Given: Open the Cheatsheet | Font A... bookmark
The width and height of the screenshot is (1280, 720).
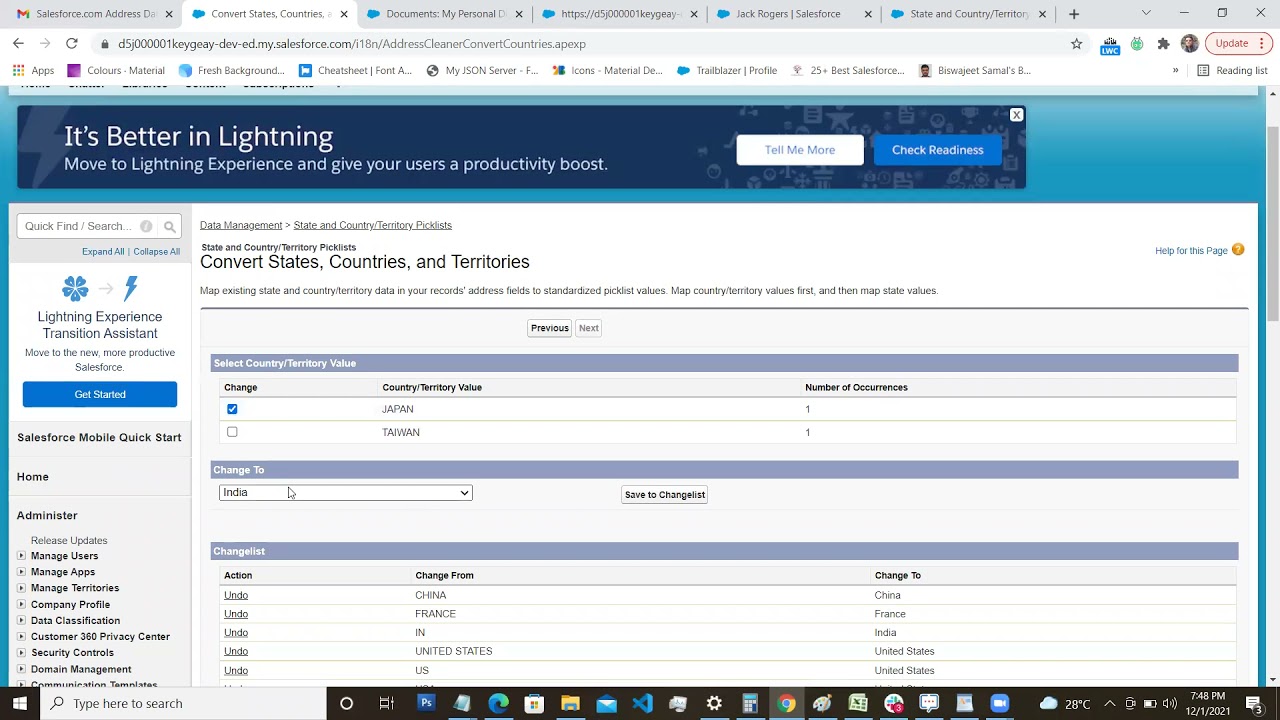Looking at the screenshot, I should [x=355, y=70].
